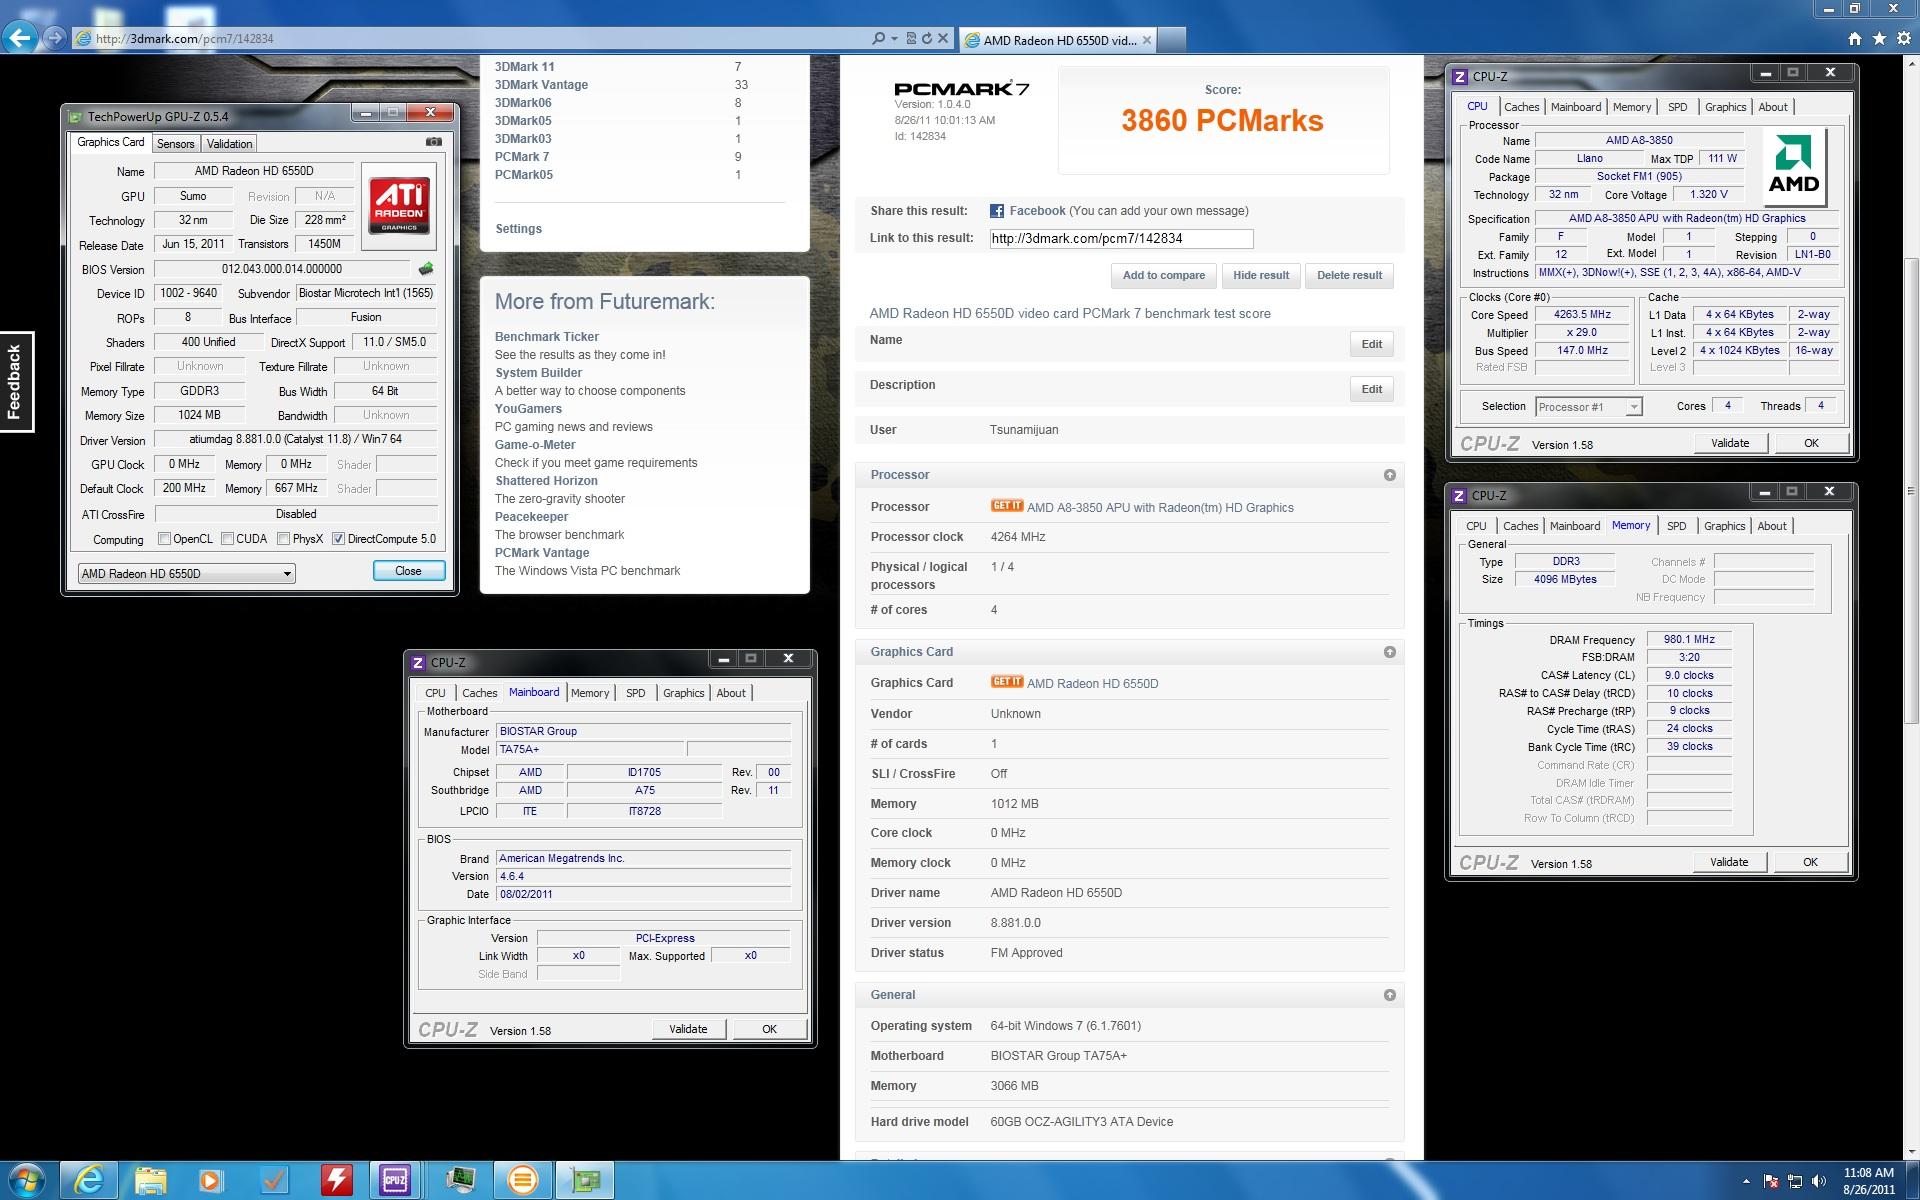Click the Delete result button
The image size is (1920, 1200).
tap(1349, 275)
